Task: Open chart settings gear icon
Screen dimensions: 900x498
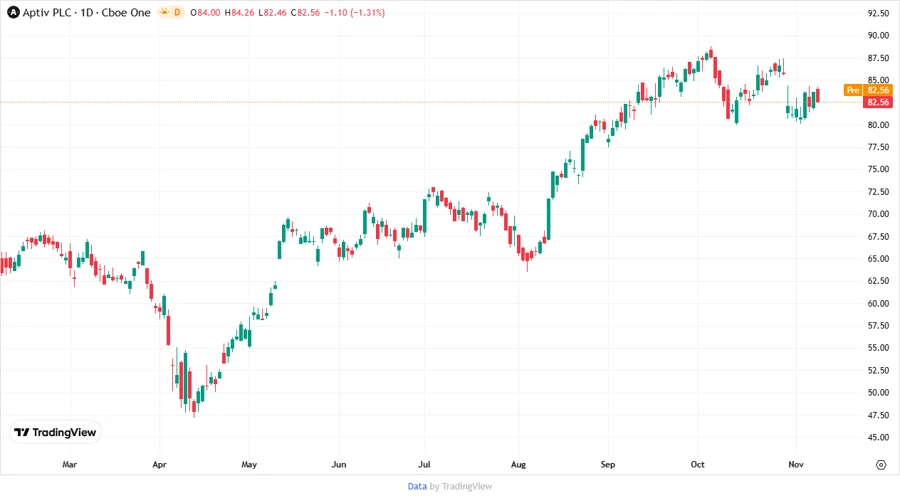Action: point(881,465)
